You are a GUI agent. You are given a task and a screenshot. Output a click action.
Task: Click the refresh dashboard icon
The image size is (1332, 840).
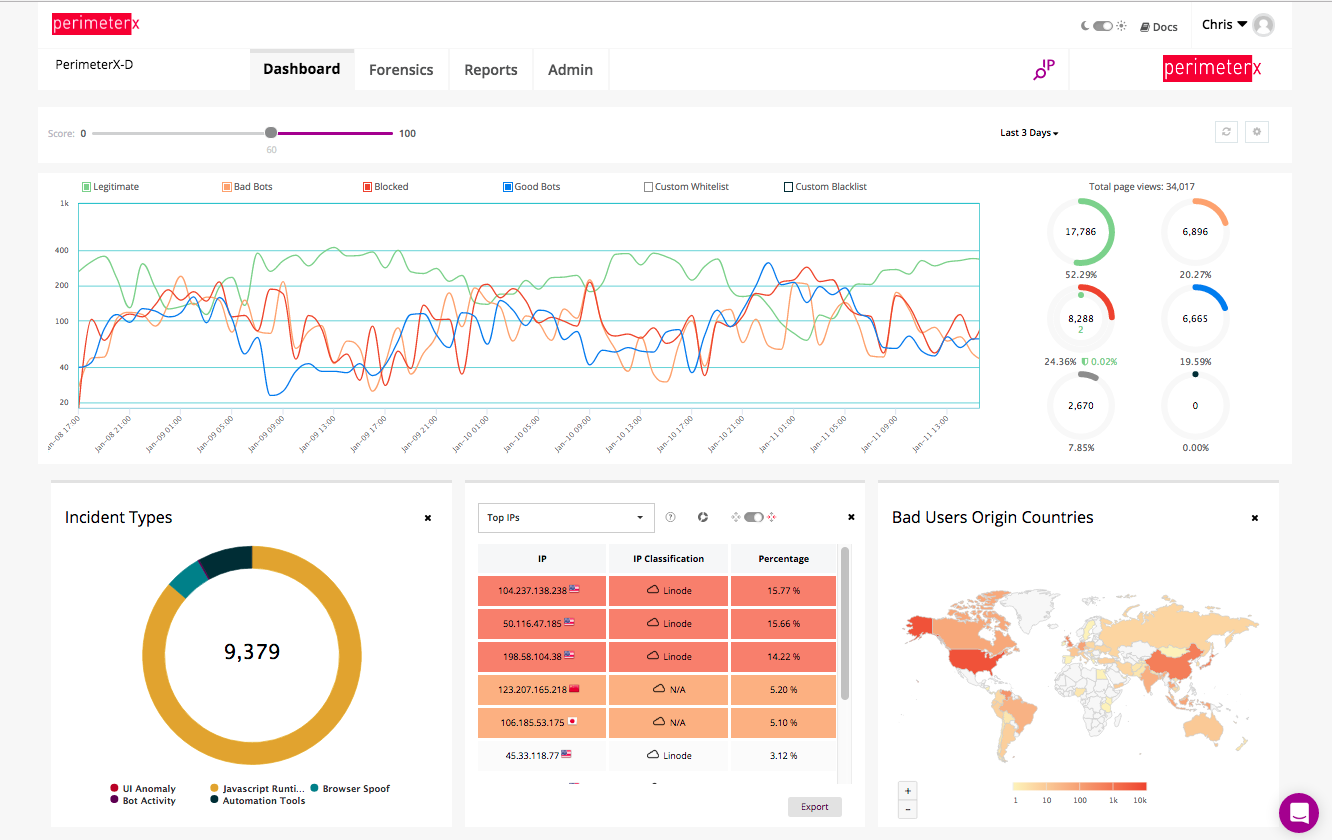(x=1226, y=132)
